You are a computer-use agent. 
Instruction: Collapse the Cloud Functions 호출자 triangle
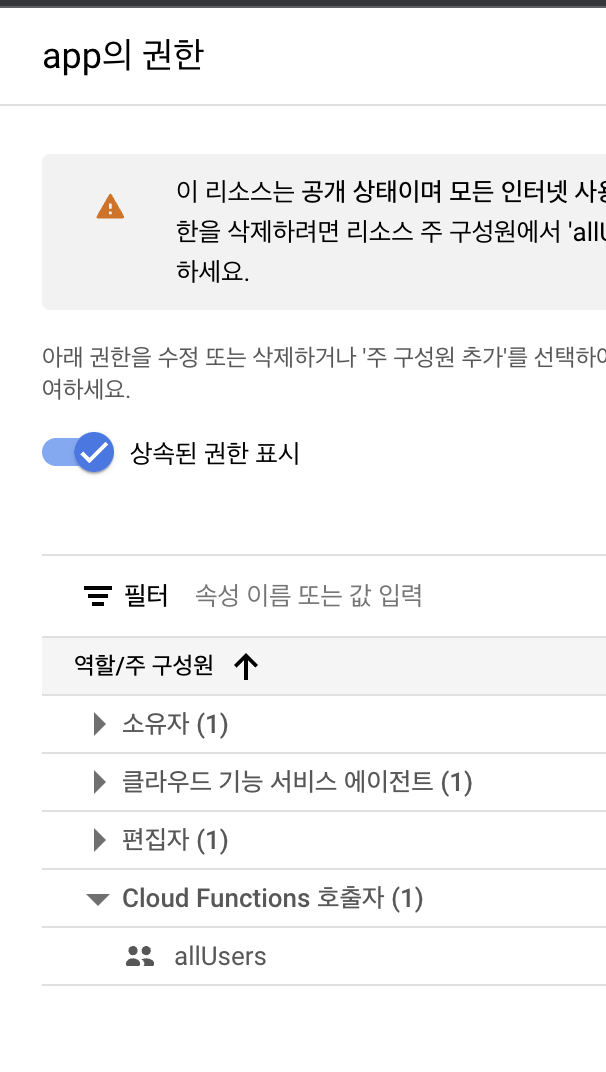[98, 898]
